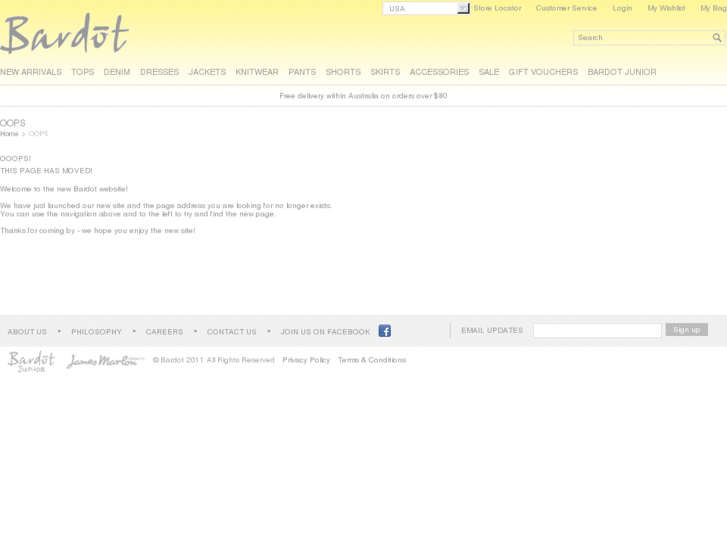Open the Jackets category
Screen dimensions: 727x545
pos(207,72)
